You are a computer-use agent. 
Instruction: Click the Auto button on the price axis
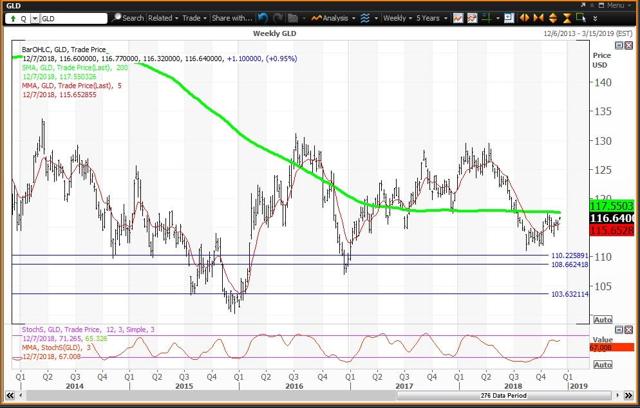603,320
